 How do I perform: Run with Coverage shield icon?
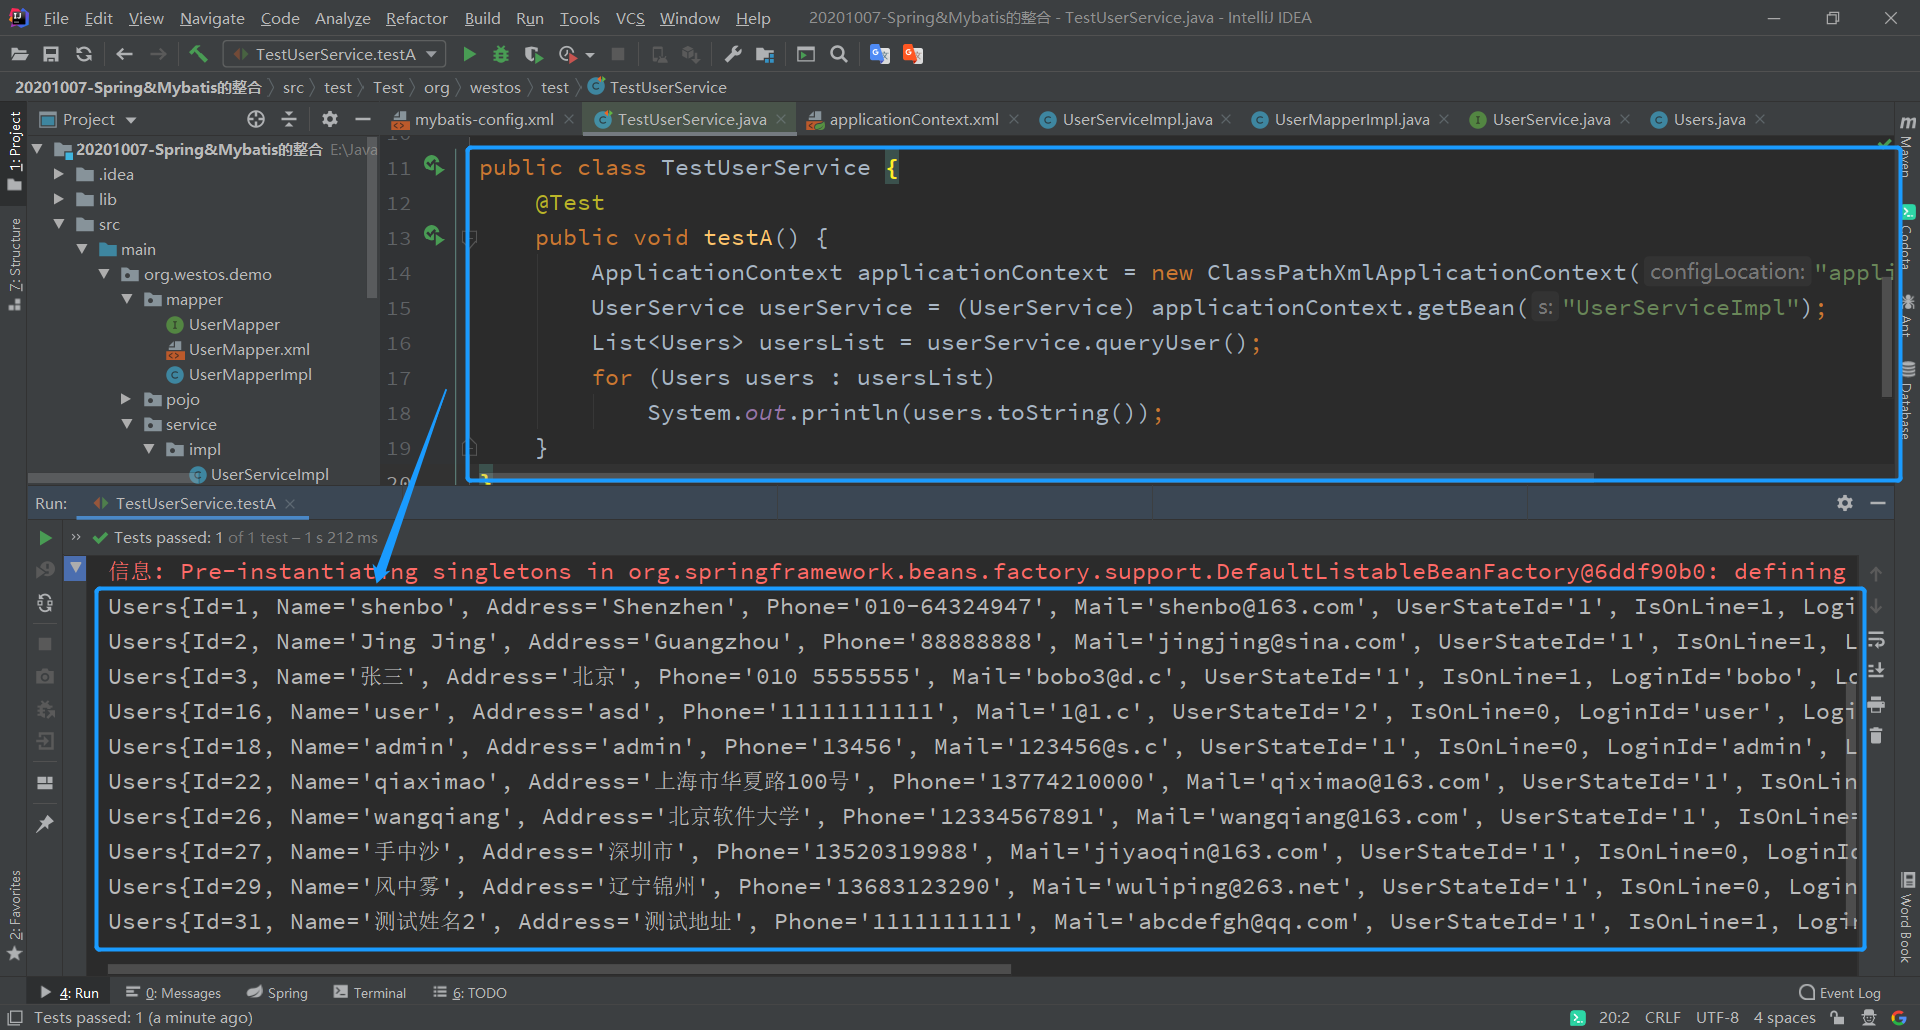tap(533, 54)
